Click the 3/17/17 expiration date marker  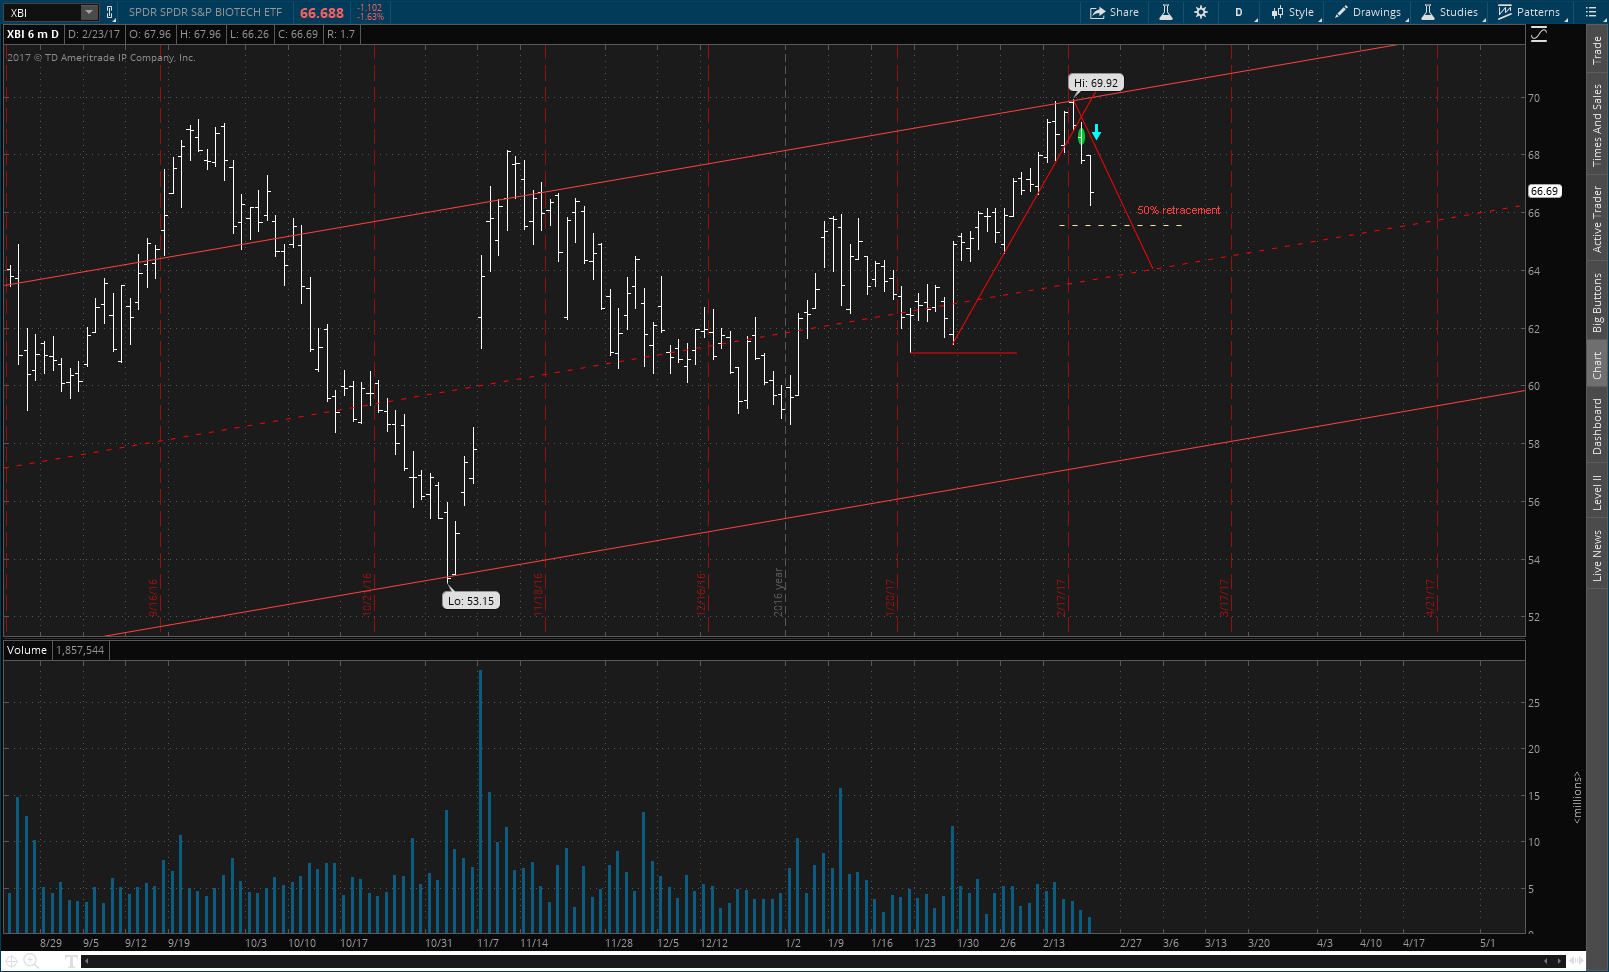click(1224, 598)
